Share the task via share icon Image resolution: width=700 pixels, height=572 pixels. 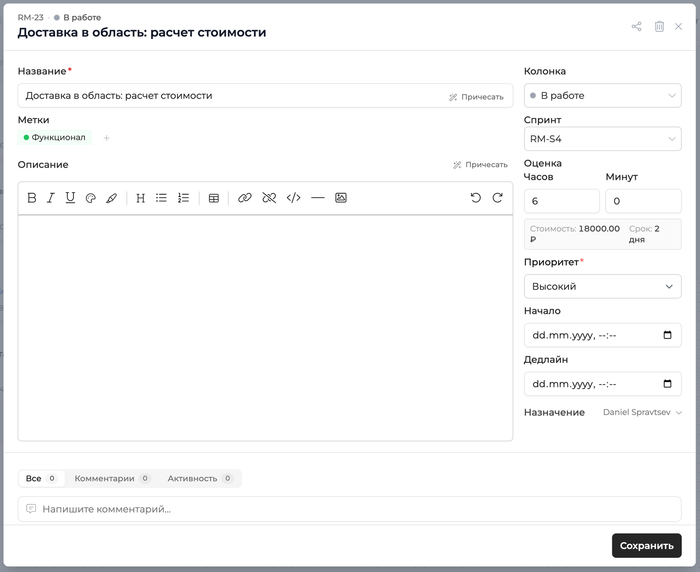click(637, 26)
